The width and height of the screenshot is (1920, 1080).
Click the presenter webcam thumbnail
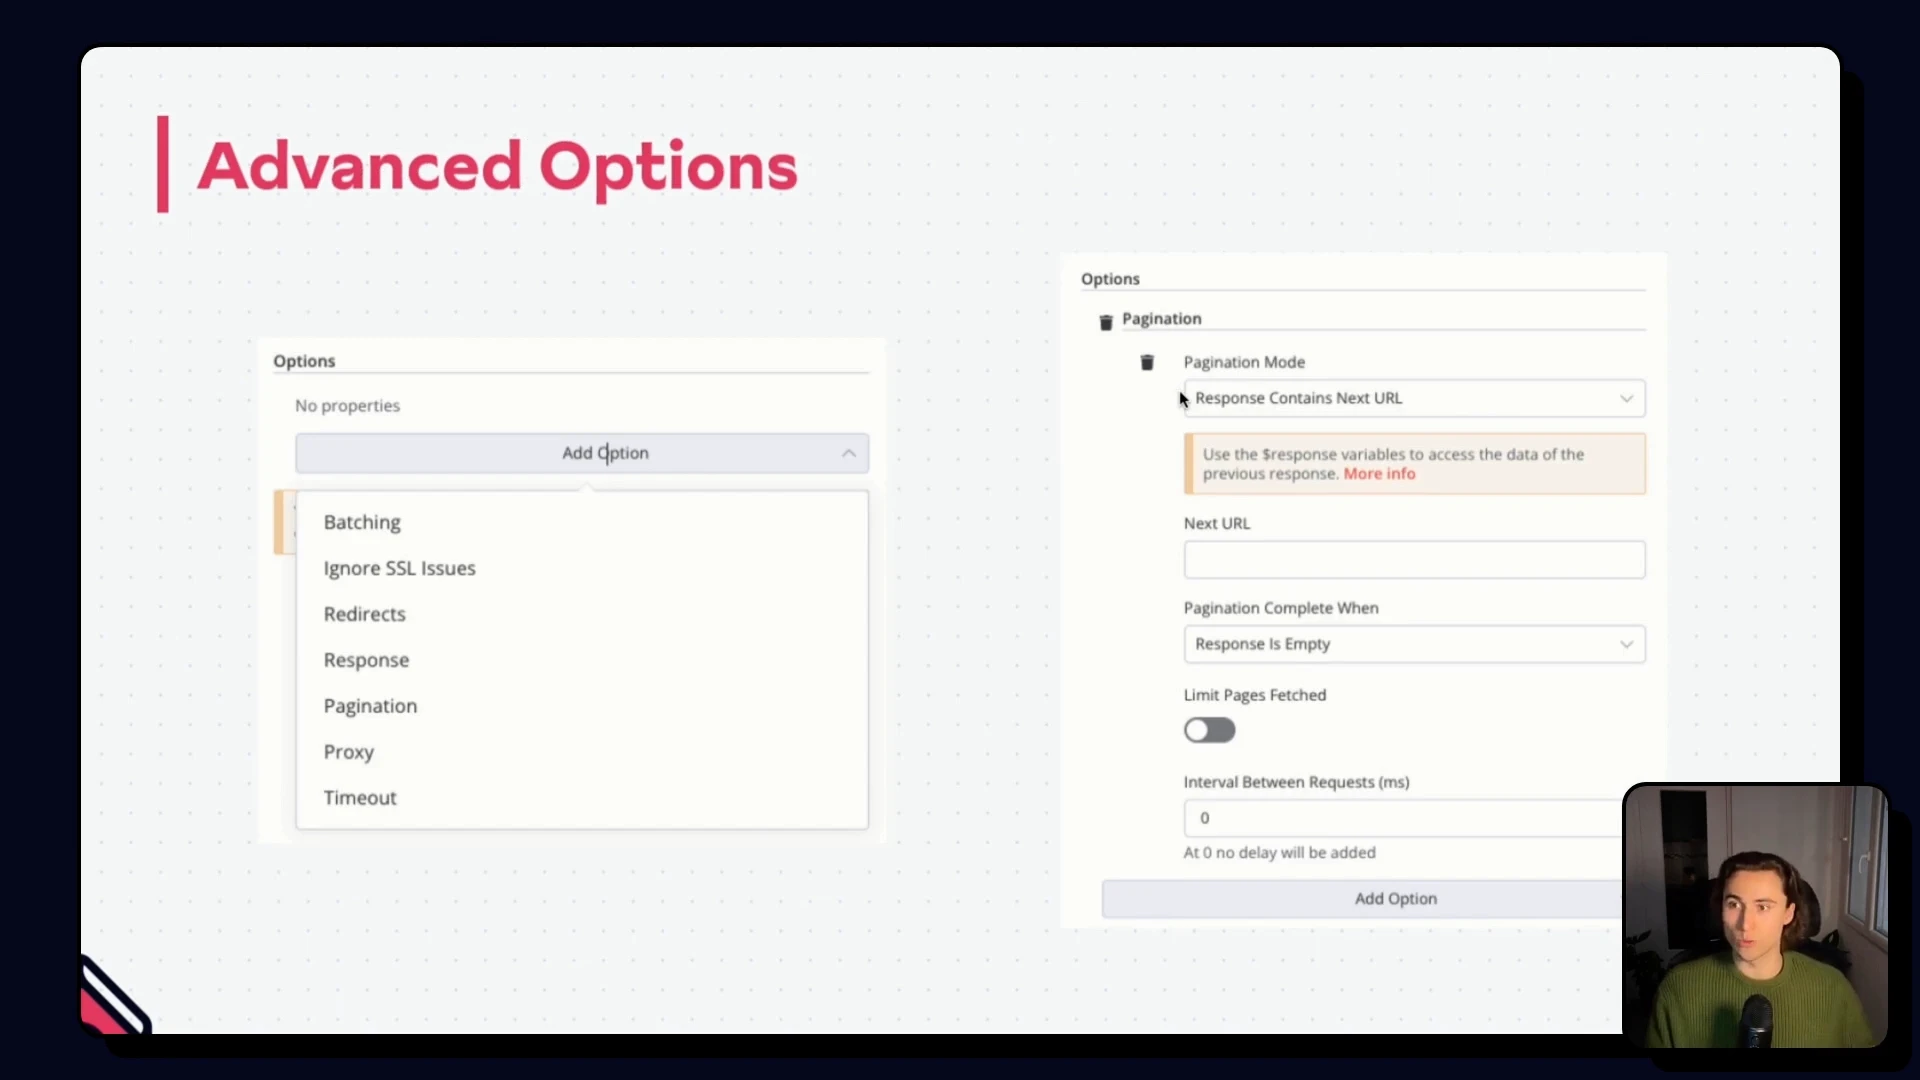point(1755,916)
